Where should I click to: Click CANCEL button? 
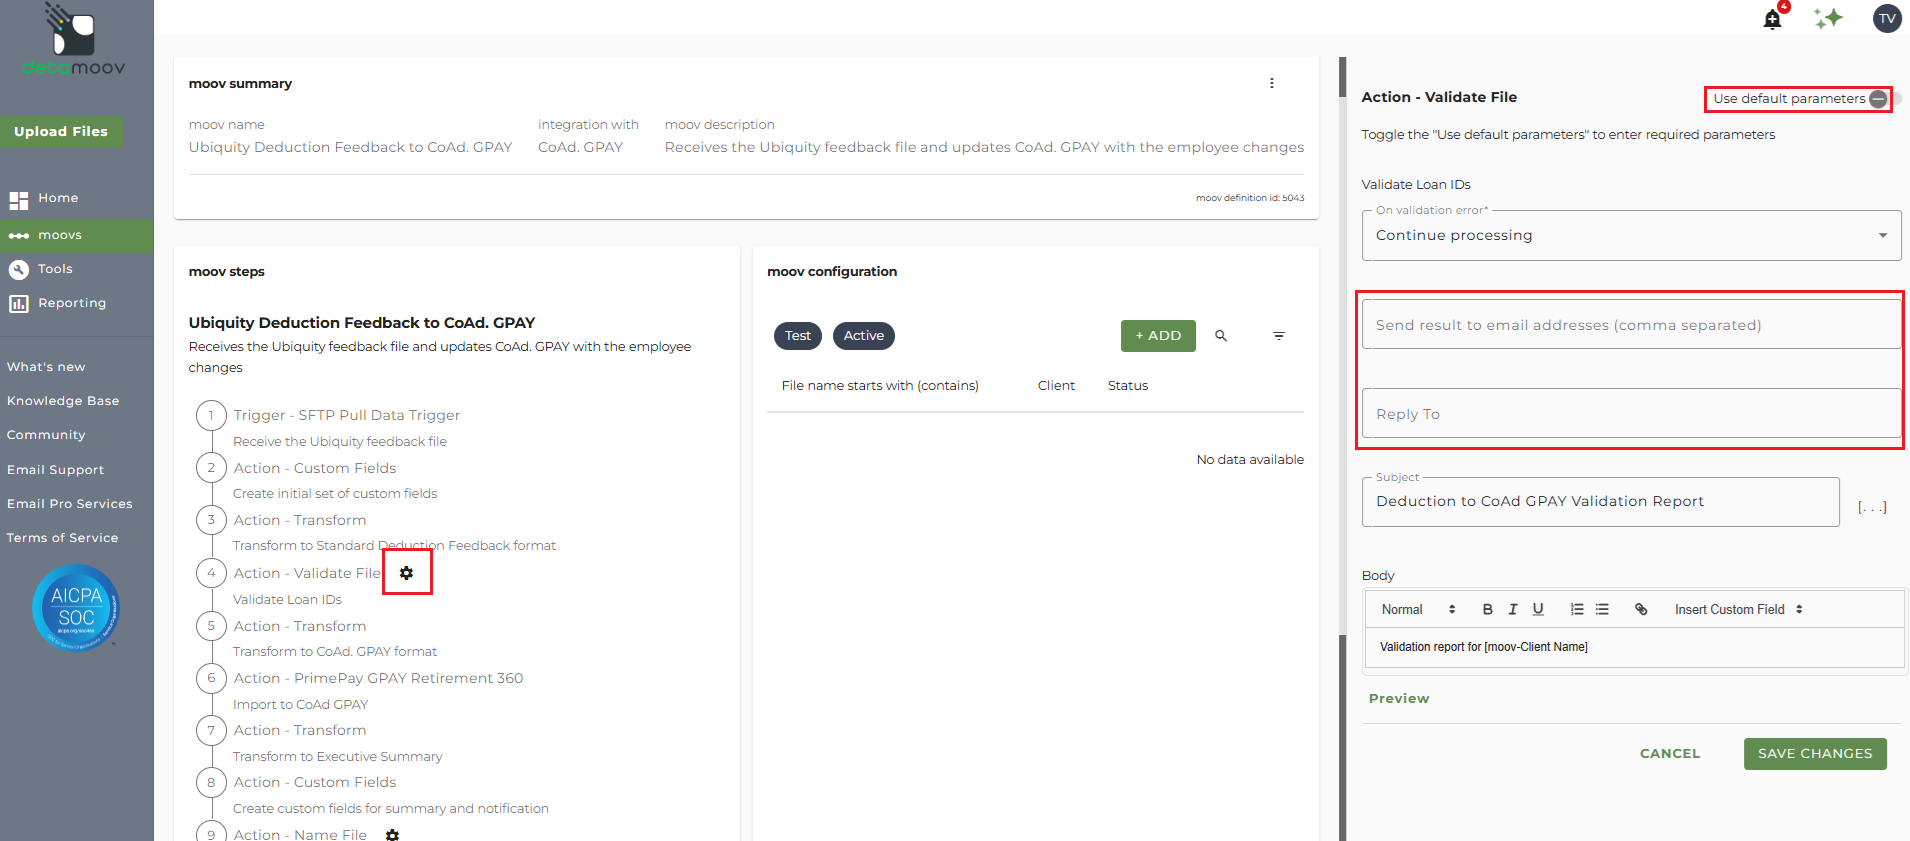(x=1670, y=754)
